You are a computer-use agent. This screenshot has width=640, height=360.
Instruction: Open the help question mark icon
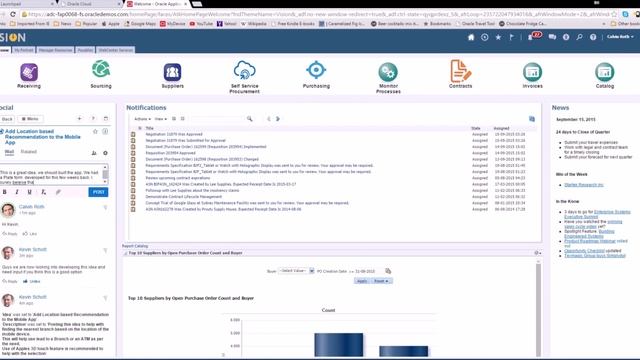(x=593, y=37)
